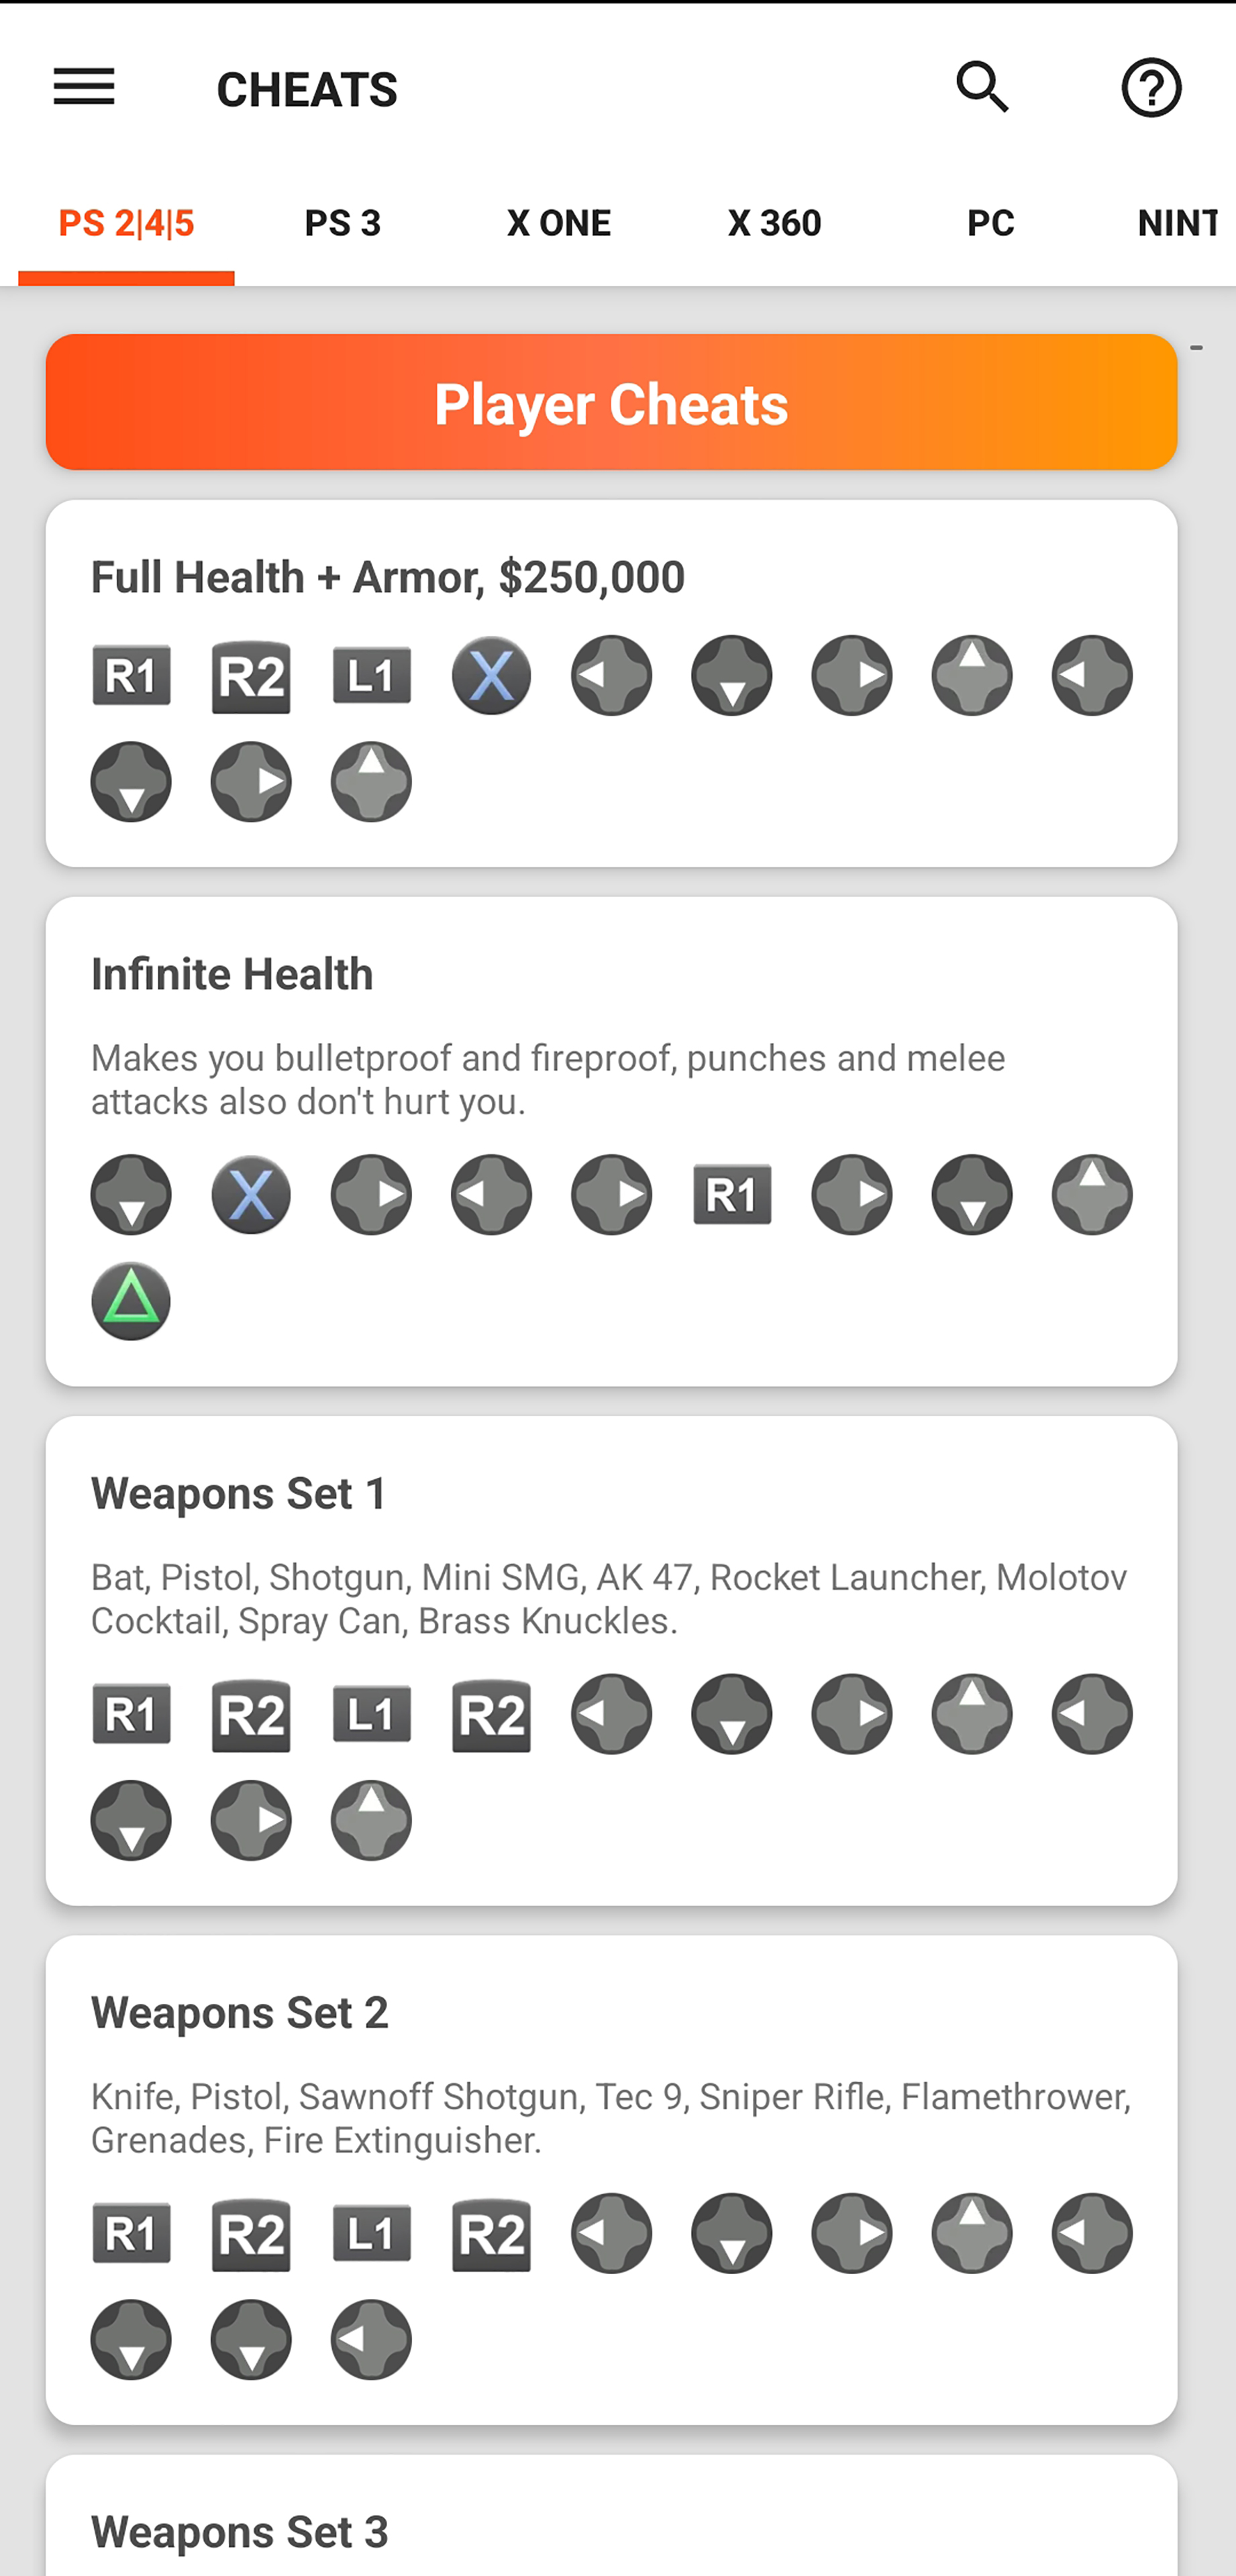
Task: Collapse the Player Cheats section header
Action: point(611,402)
